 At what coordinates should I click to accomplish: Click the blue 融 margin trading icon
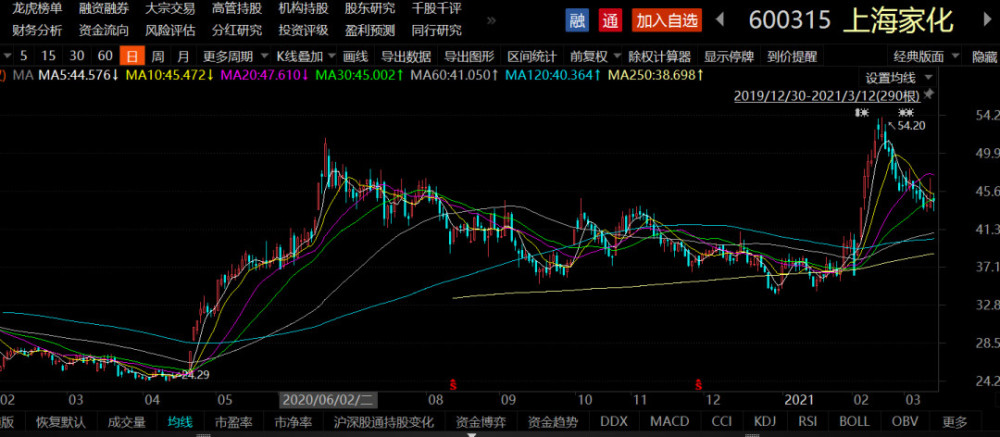tap(577, 21)
